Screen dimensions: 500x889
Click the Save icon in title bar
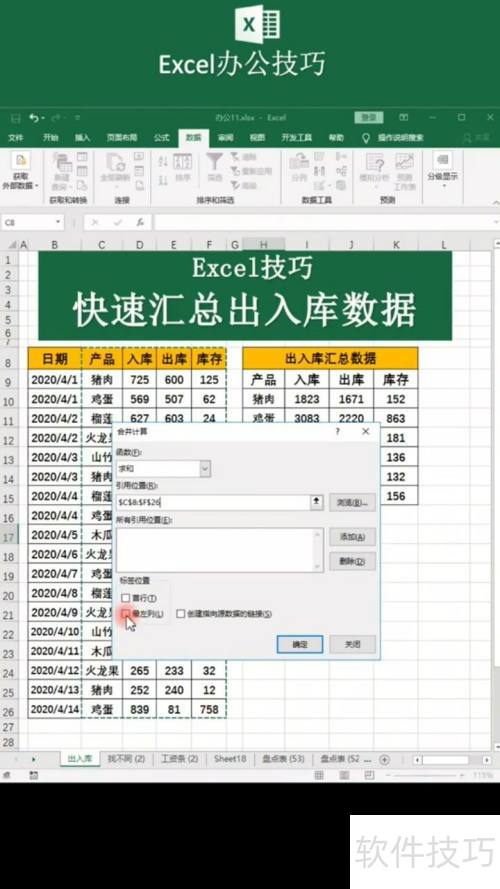(x=15, y=118)
